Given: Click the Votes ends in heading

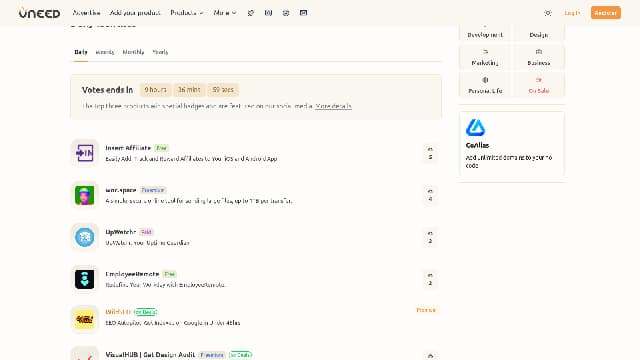Looking at the screenshot, I should click(107, 90).
